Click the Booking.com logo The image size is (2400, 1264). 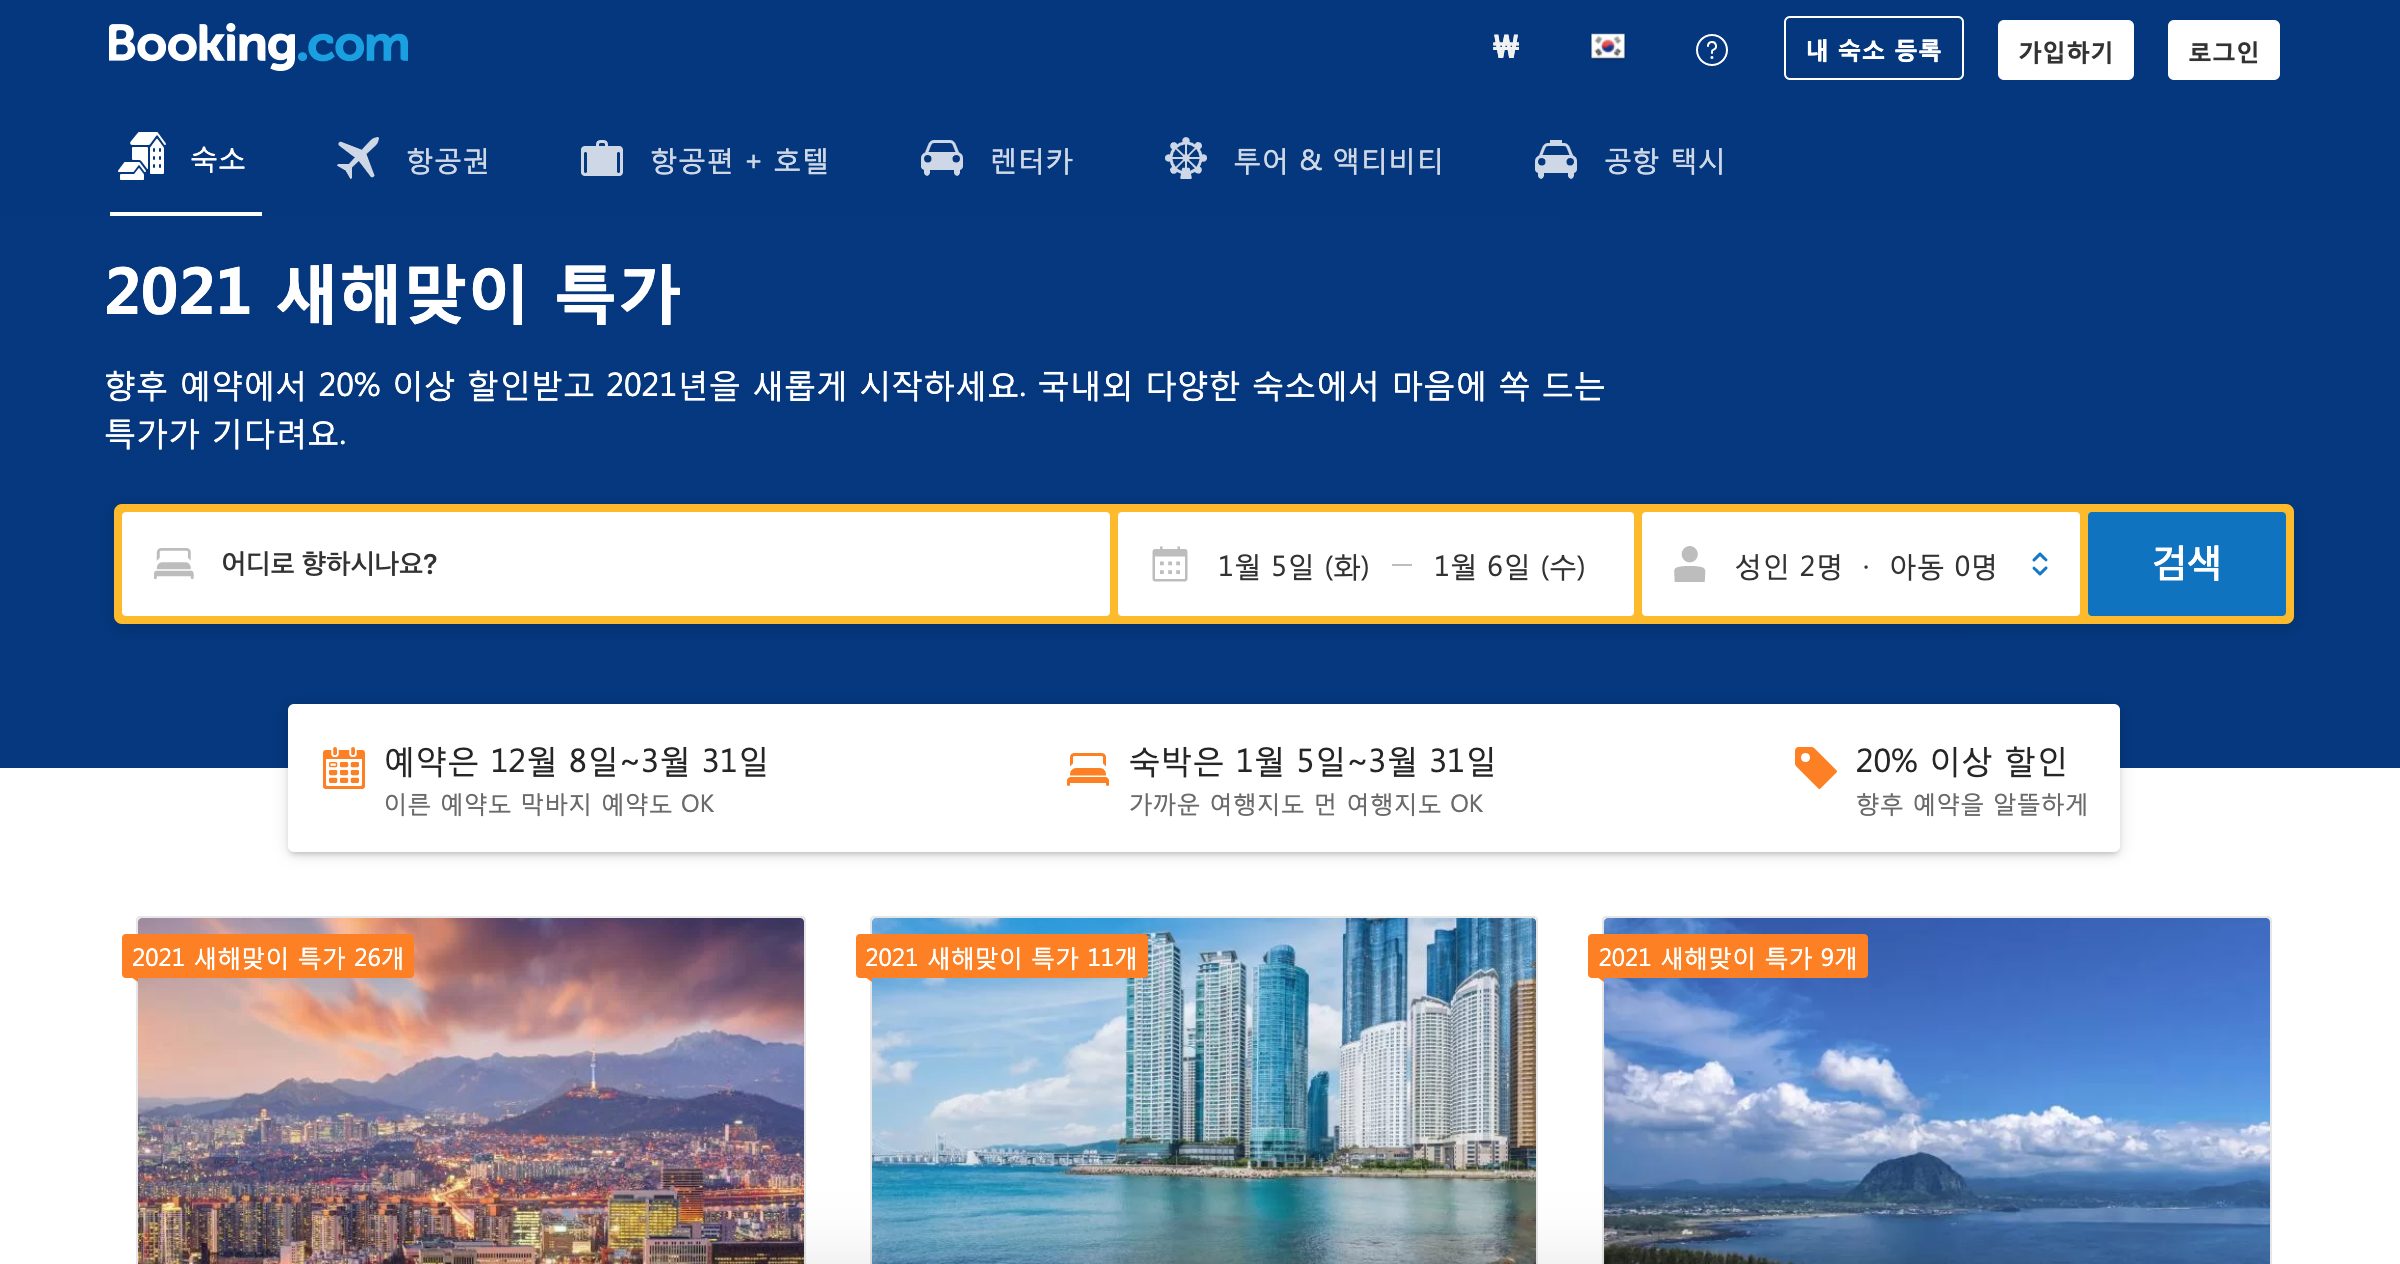coord(258,46)
